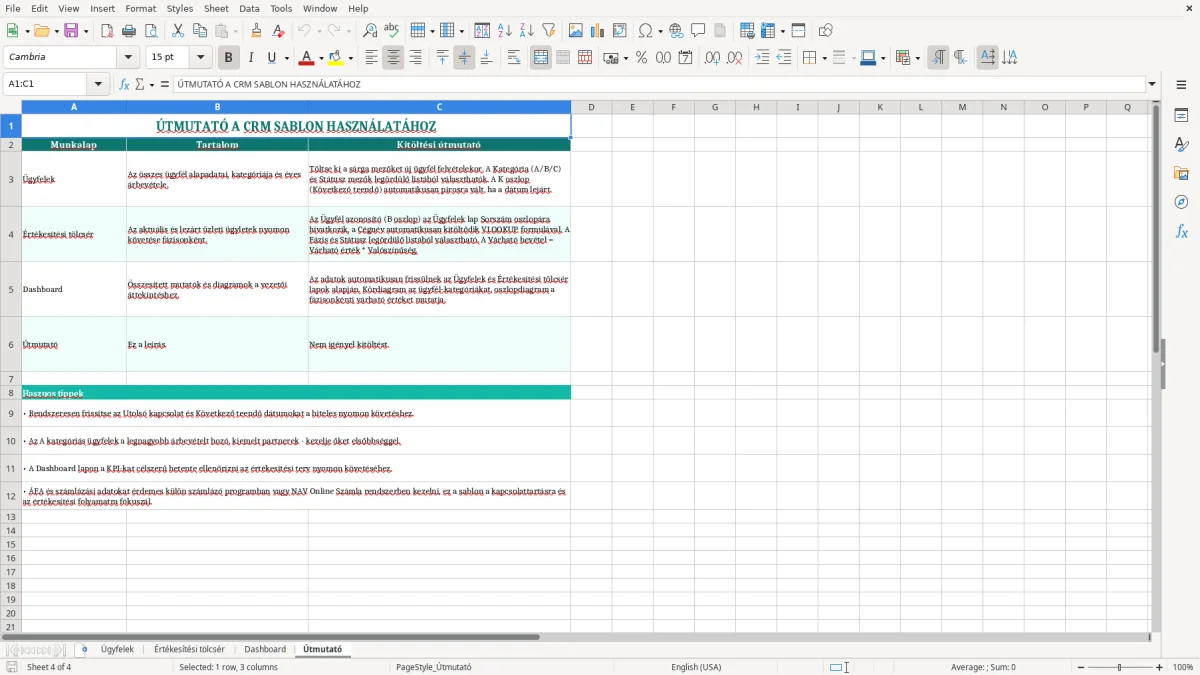Open the Sheet menu
This screenshot has width=1200, height=675.
tap(217, 8)
